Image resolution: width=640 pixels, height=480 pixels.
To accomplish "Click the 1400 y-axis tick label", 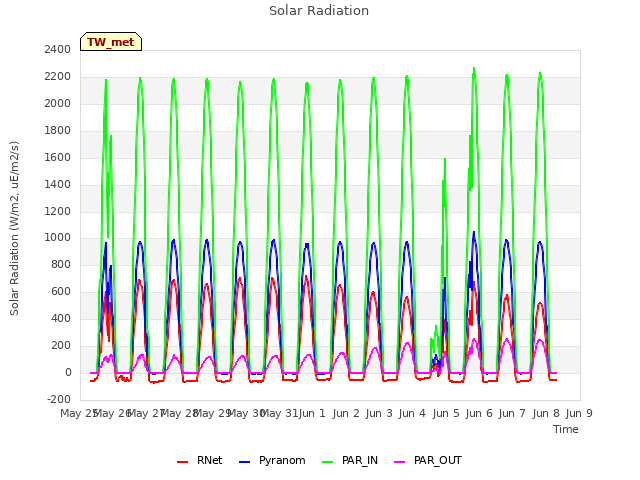I will tap(58, 184).
